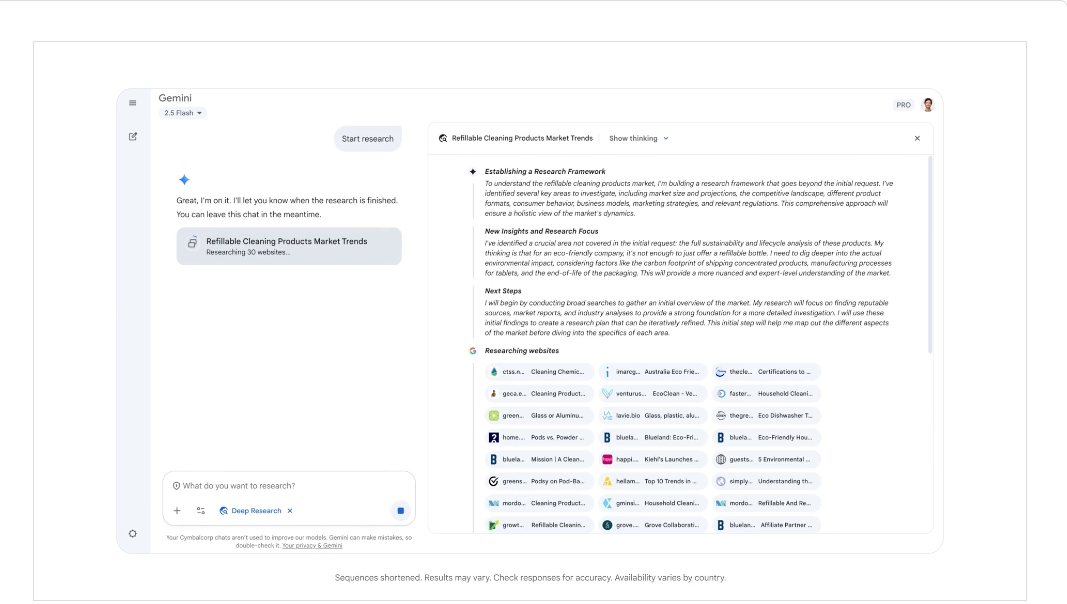Image resolution: width=1067 pixels, height=604 pixels.
Task: Open the Blueland: Eco-Fri... source chip
Action: pyautogui.click(x=653, y=437)
